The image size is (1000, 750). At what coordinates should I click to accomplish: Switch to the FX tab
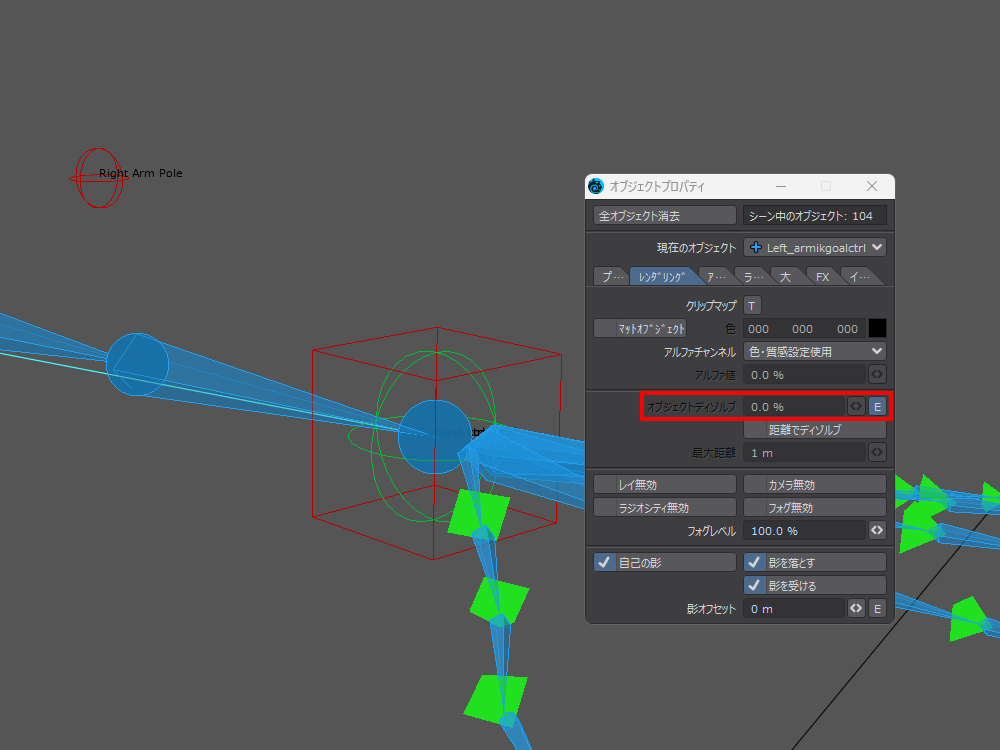(822, 277)
